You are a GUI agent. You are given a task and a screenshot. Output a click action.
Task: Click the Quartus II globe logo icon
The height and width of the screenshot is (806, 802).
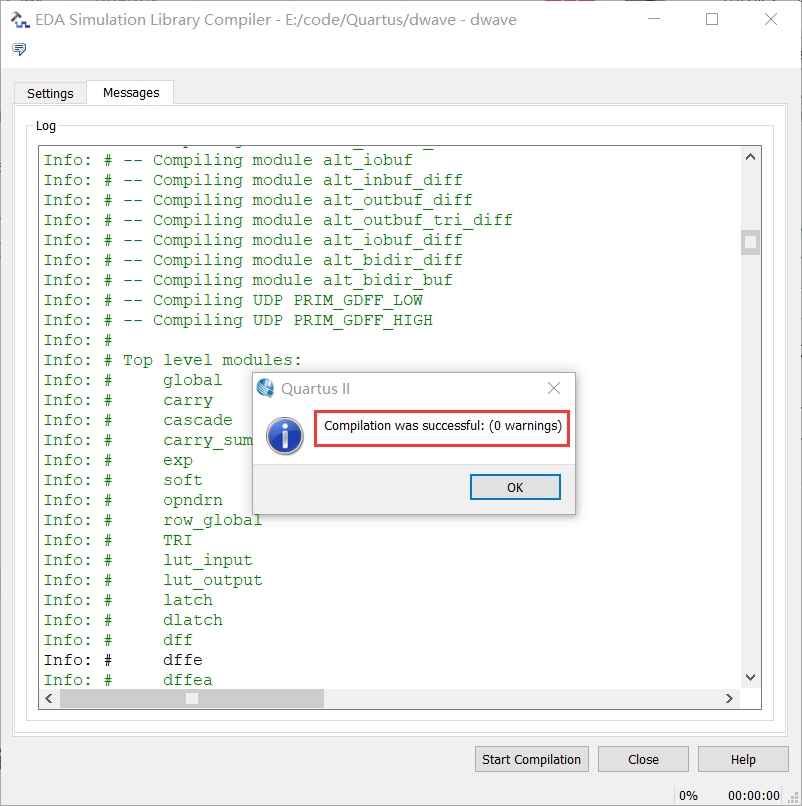coord(266,388)
